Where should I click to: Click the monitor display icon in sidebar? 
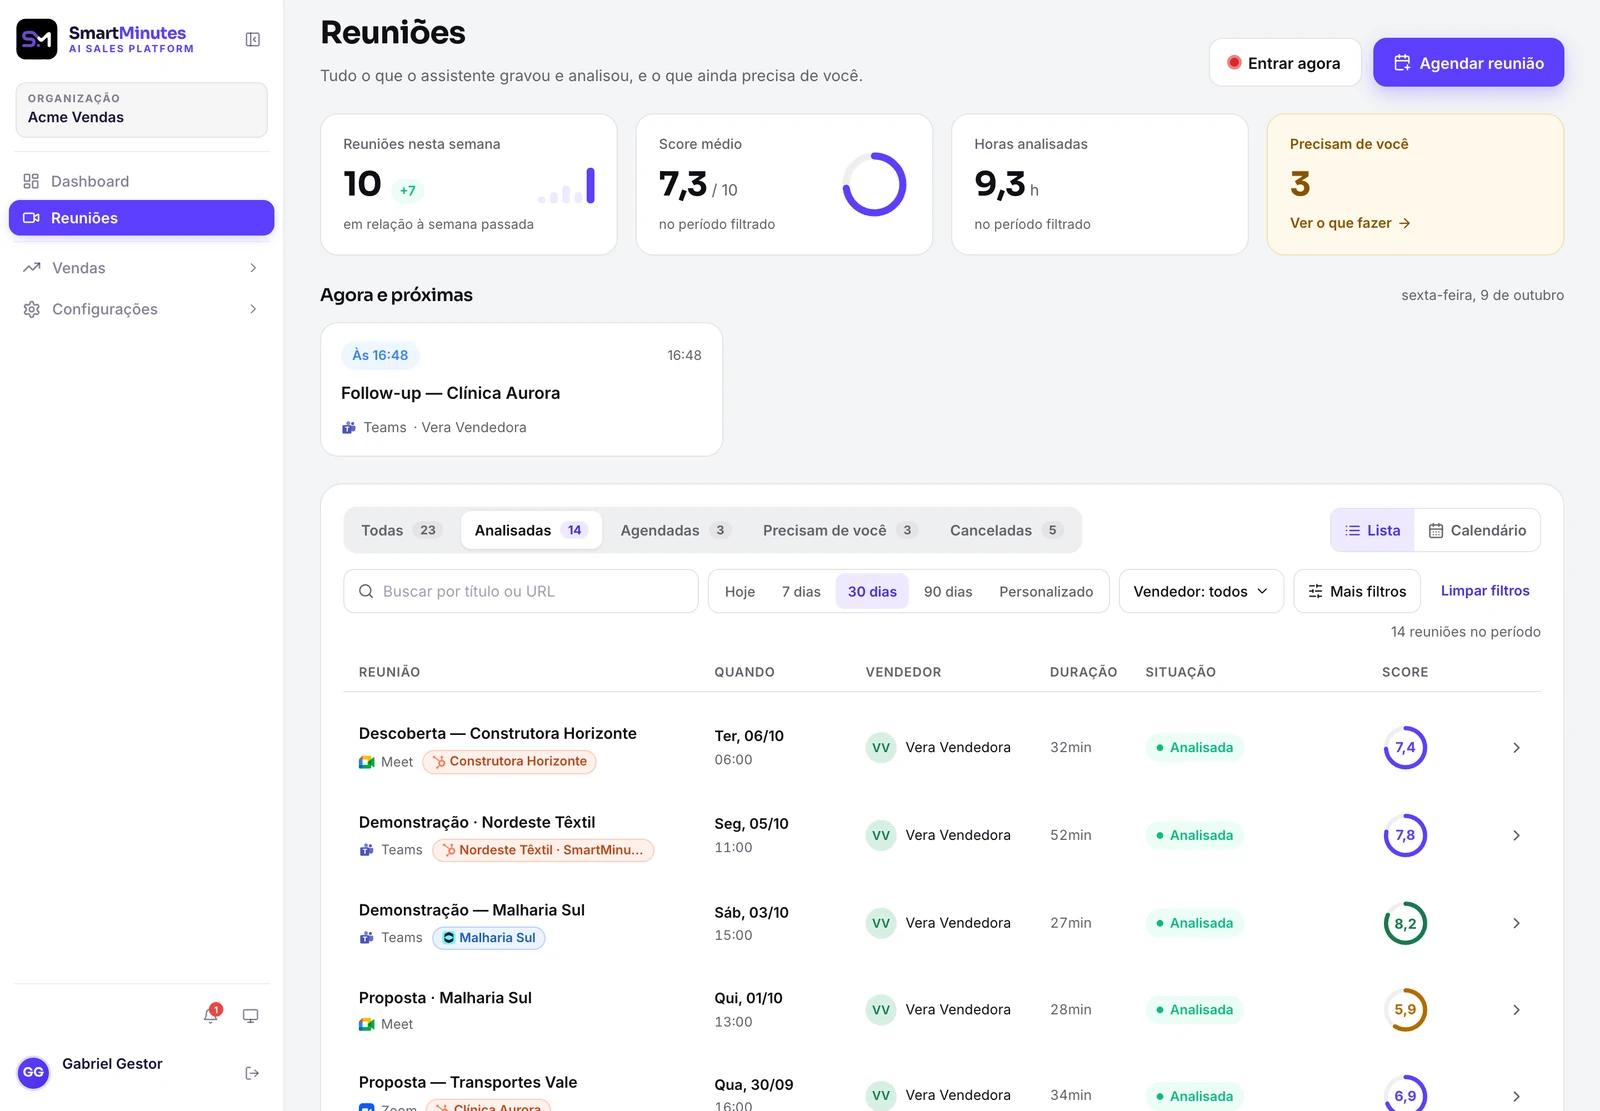[251, 1016]
